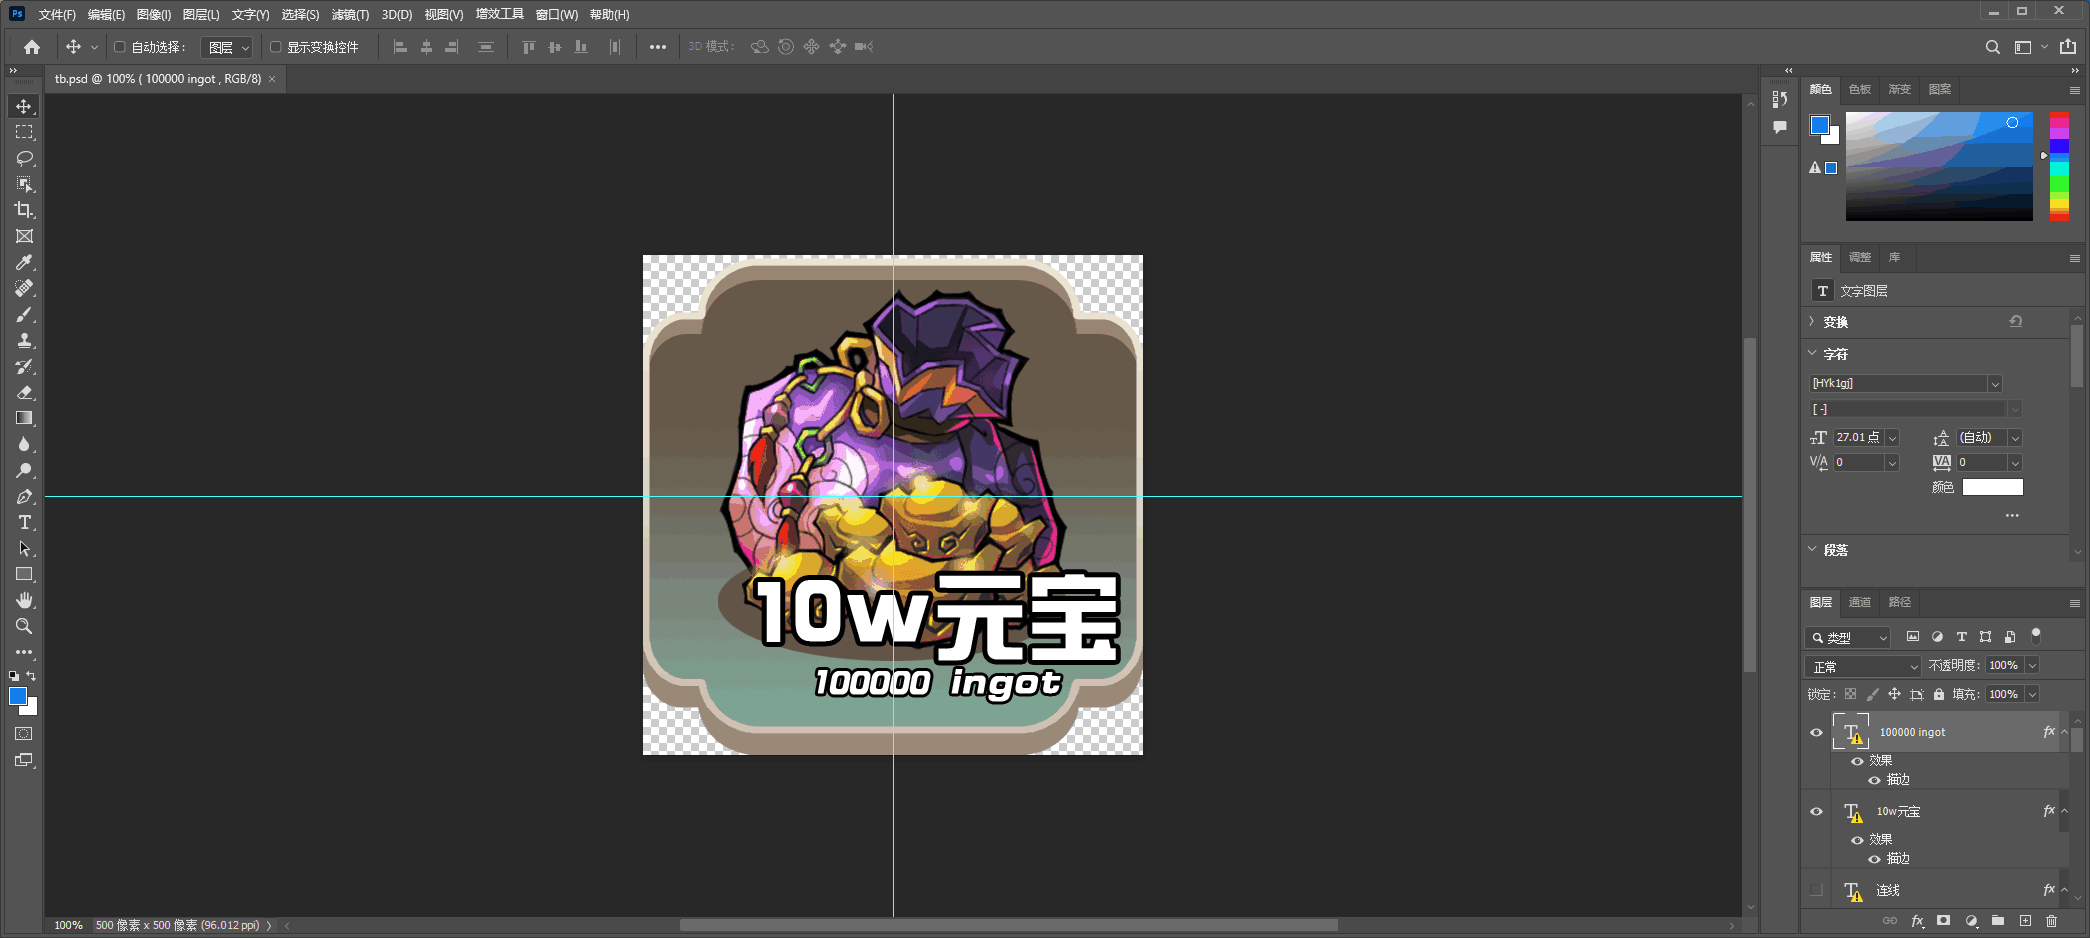Select the Gradient tool
Viewport: 2090px width, 938px height.
tap(24, 418)
